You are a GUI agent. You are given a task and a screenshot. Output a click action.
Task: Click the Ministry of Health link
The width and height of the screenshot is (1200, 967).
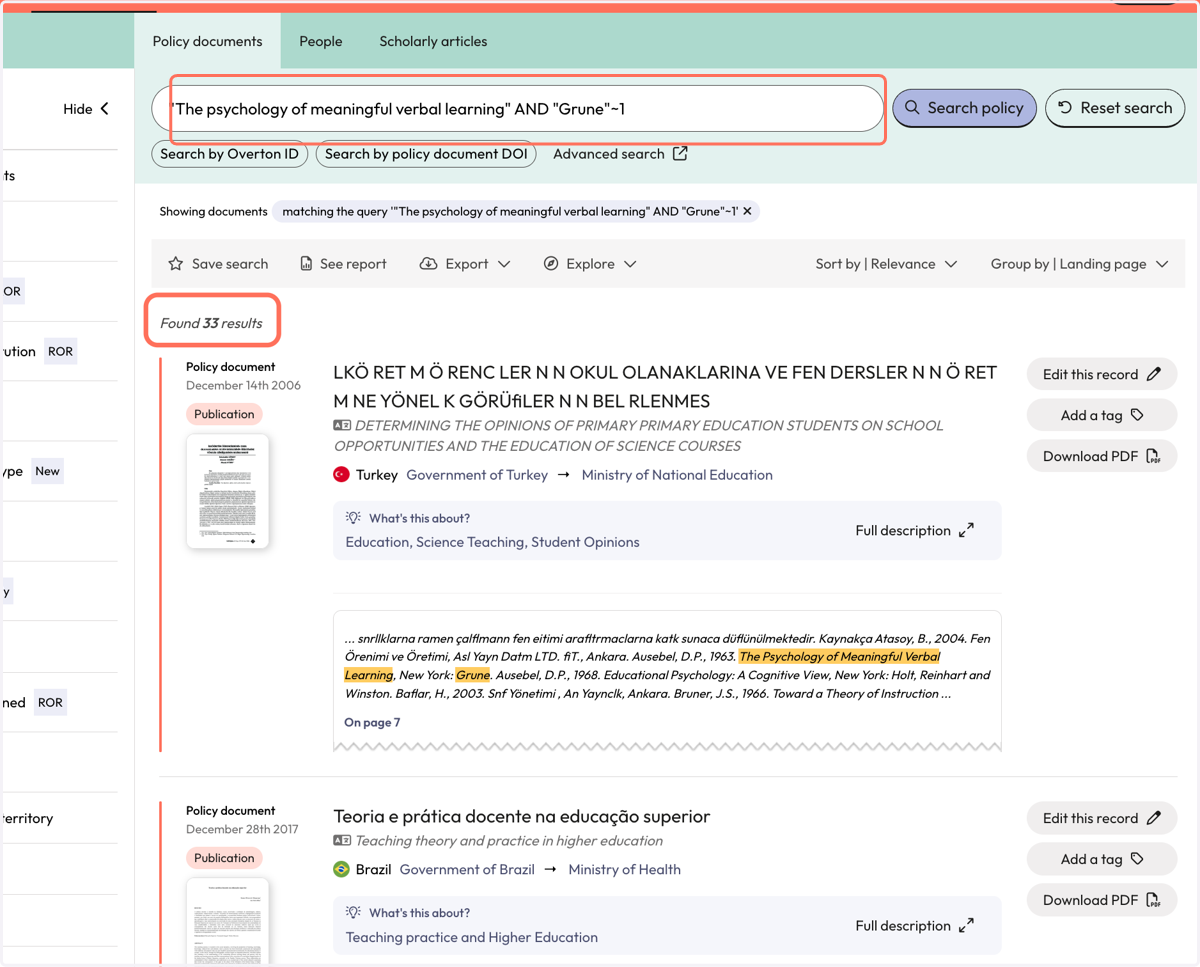(624, 870)
